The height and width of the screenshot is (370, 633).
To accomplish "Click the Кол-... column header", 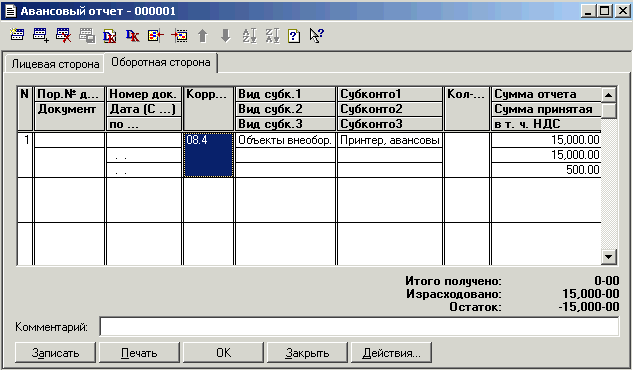I will [467, 109].
